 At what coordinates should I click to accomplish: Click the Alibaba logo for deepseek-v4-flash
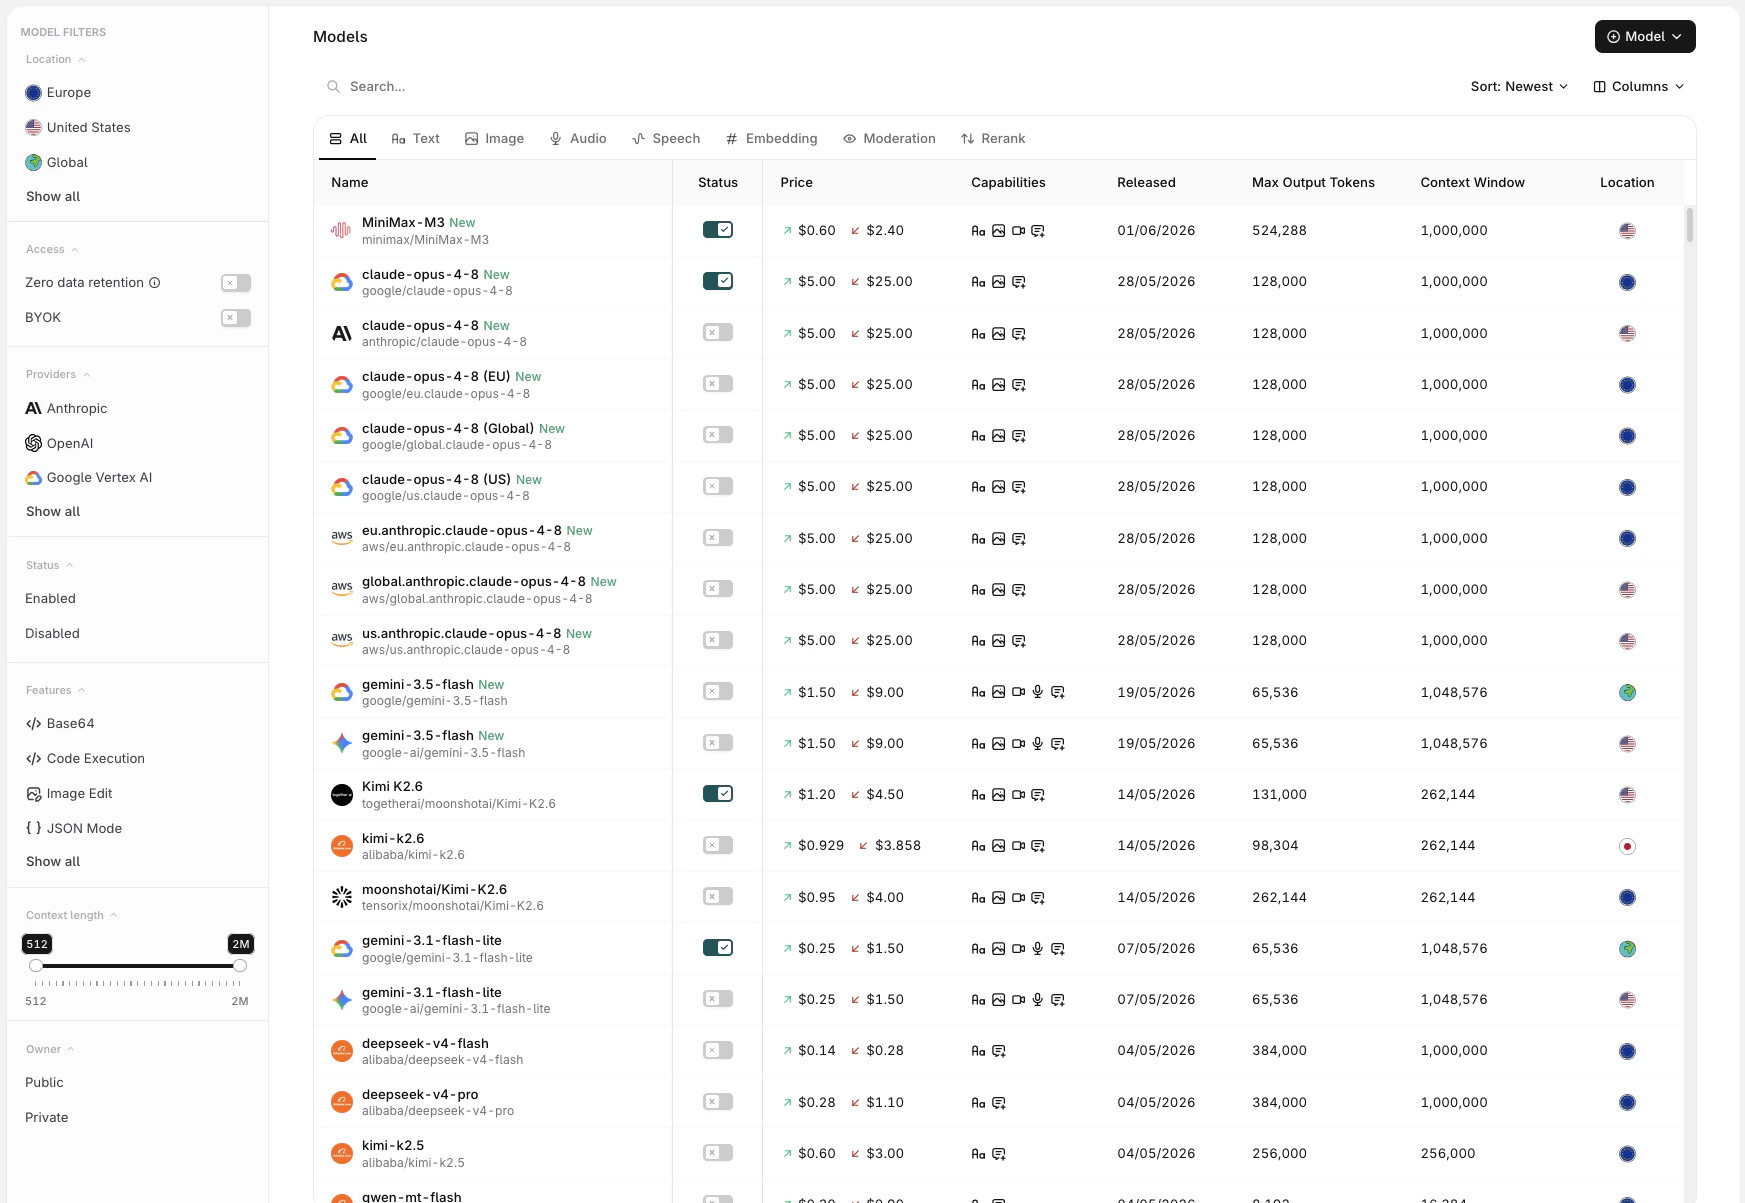click(x=341, y=1051)
